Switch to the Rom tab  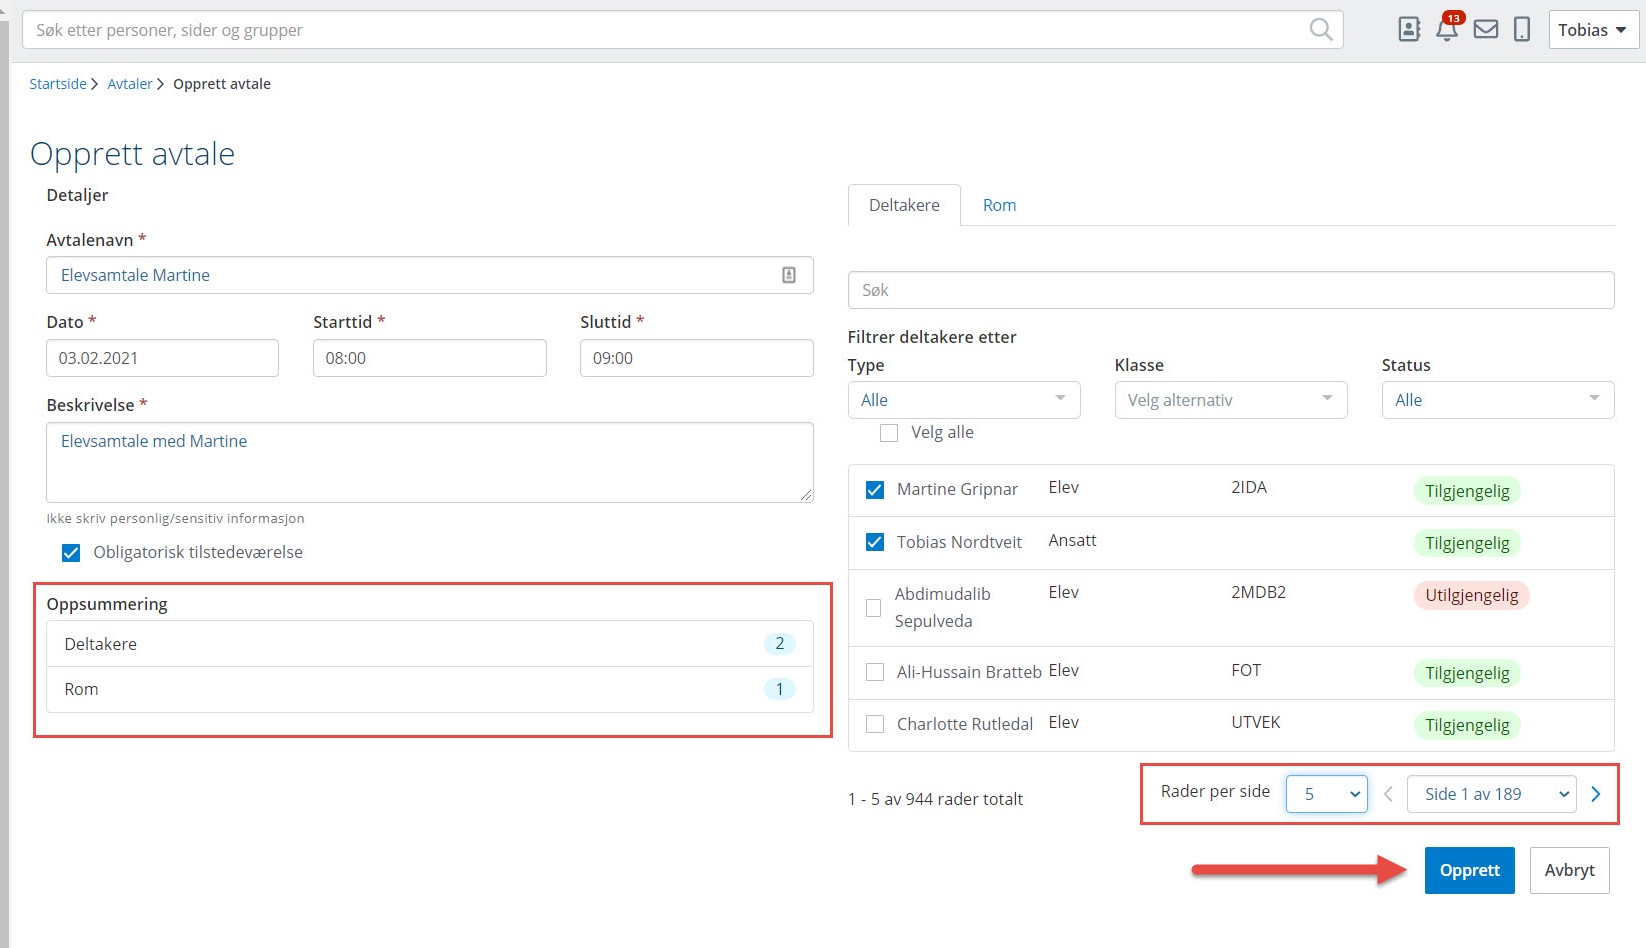tap(999, 205)
